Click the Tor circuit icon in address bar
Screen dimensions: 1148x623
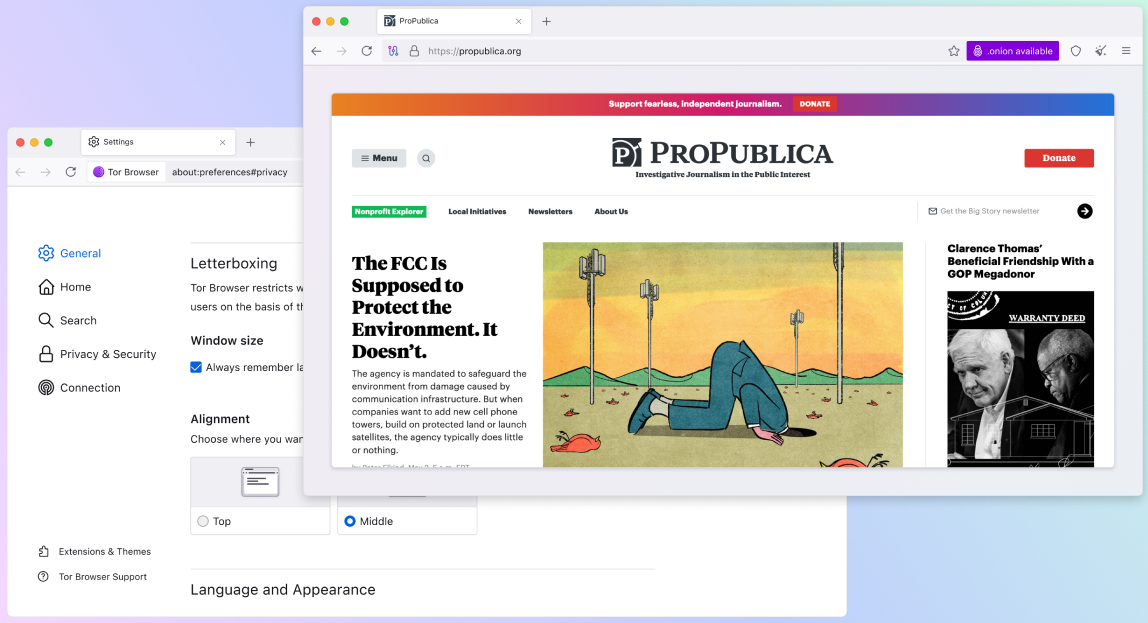point(394,51)
